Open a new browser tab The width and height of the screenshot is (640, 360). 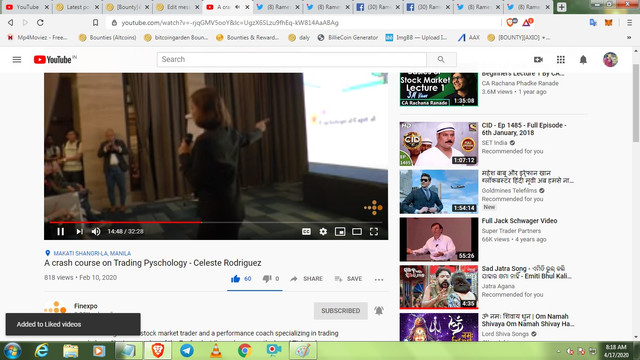point(562,7)
